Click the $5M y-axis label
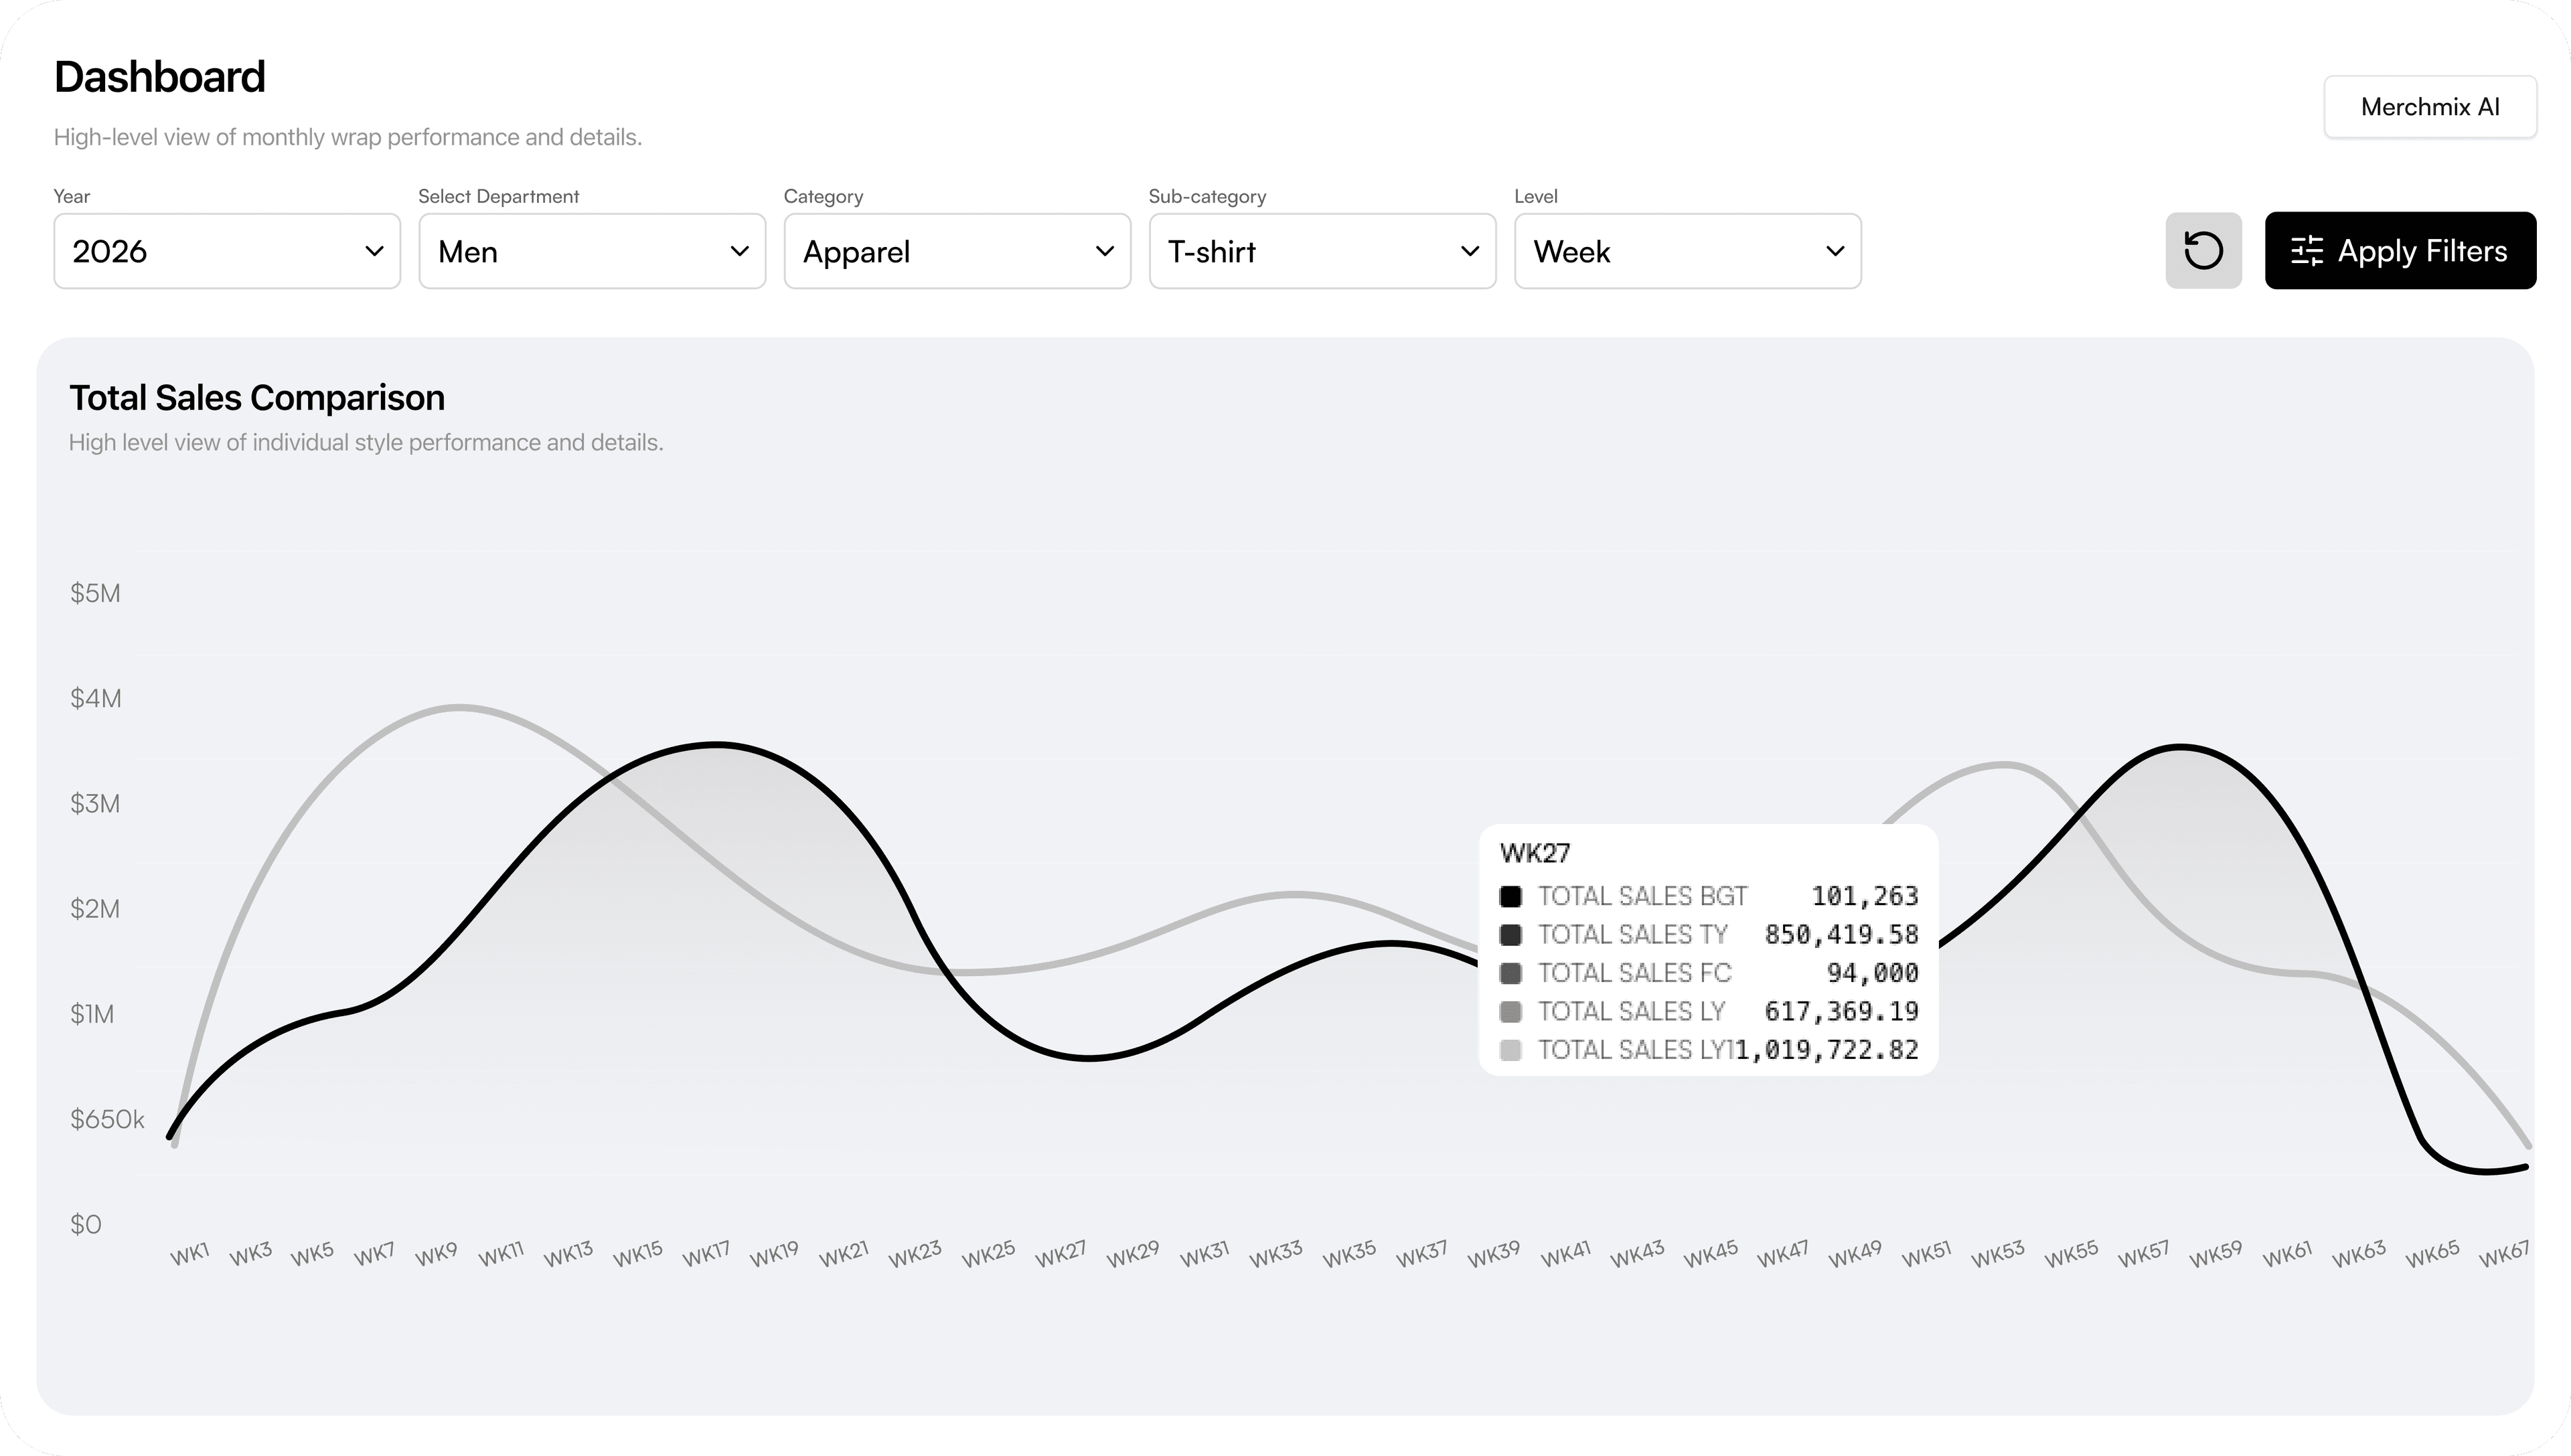 [x=95, y=594]
